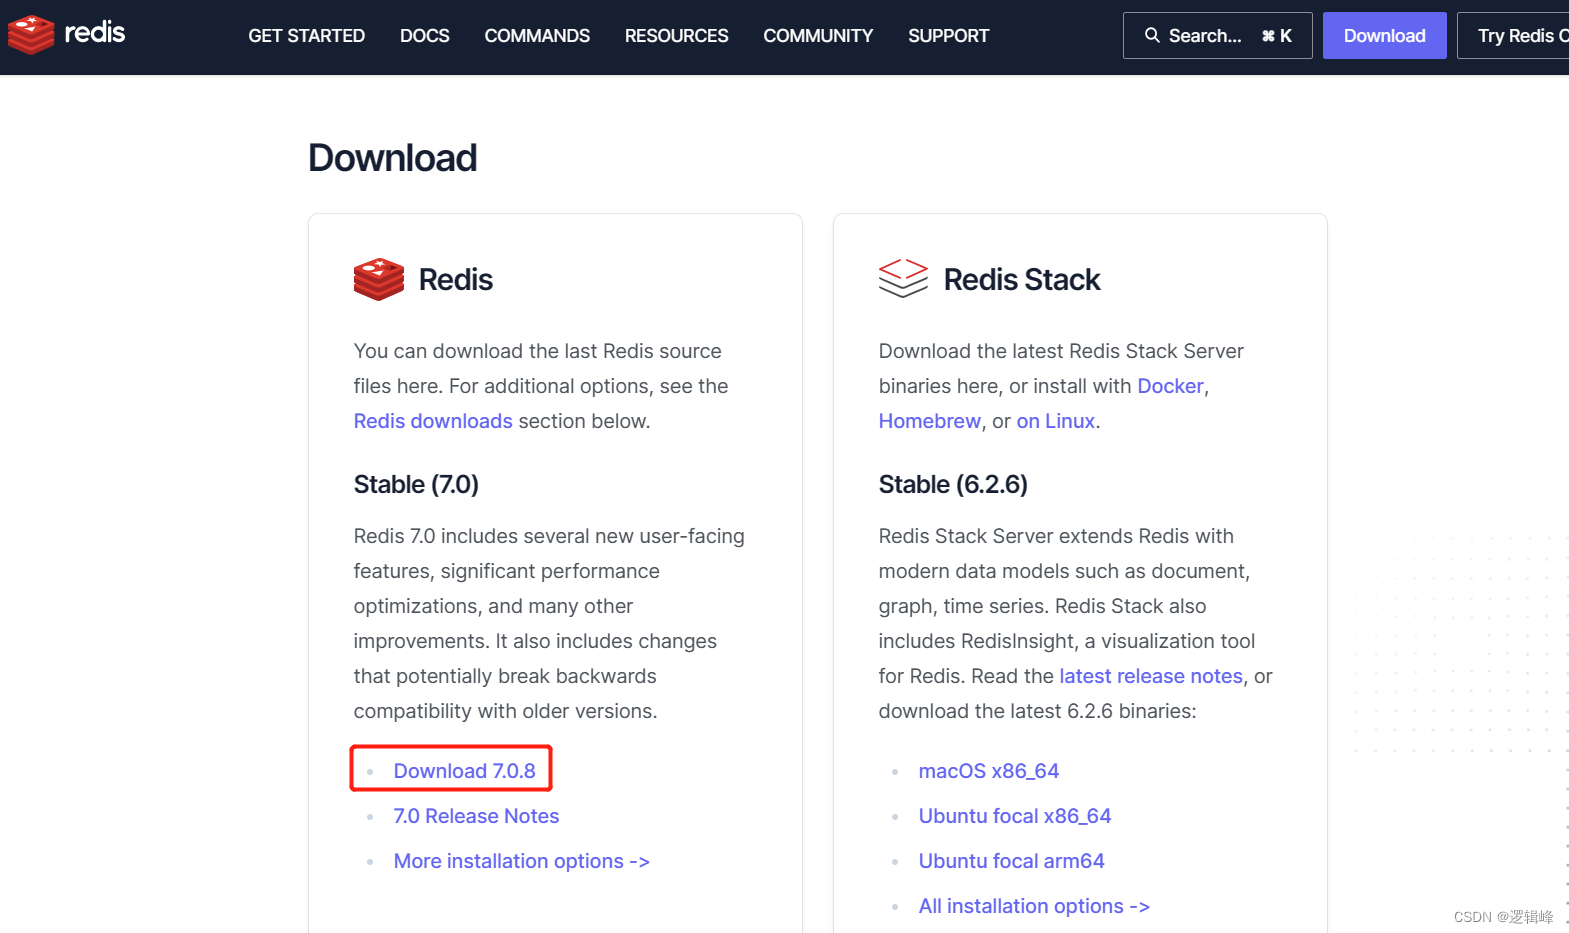The height and width of the screenshot is (933, 1569).
Task: Open the 7.0 Release Notes link
Action: 476,816
